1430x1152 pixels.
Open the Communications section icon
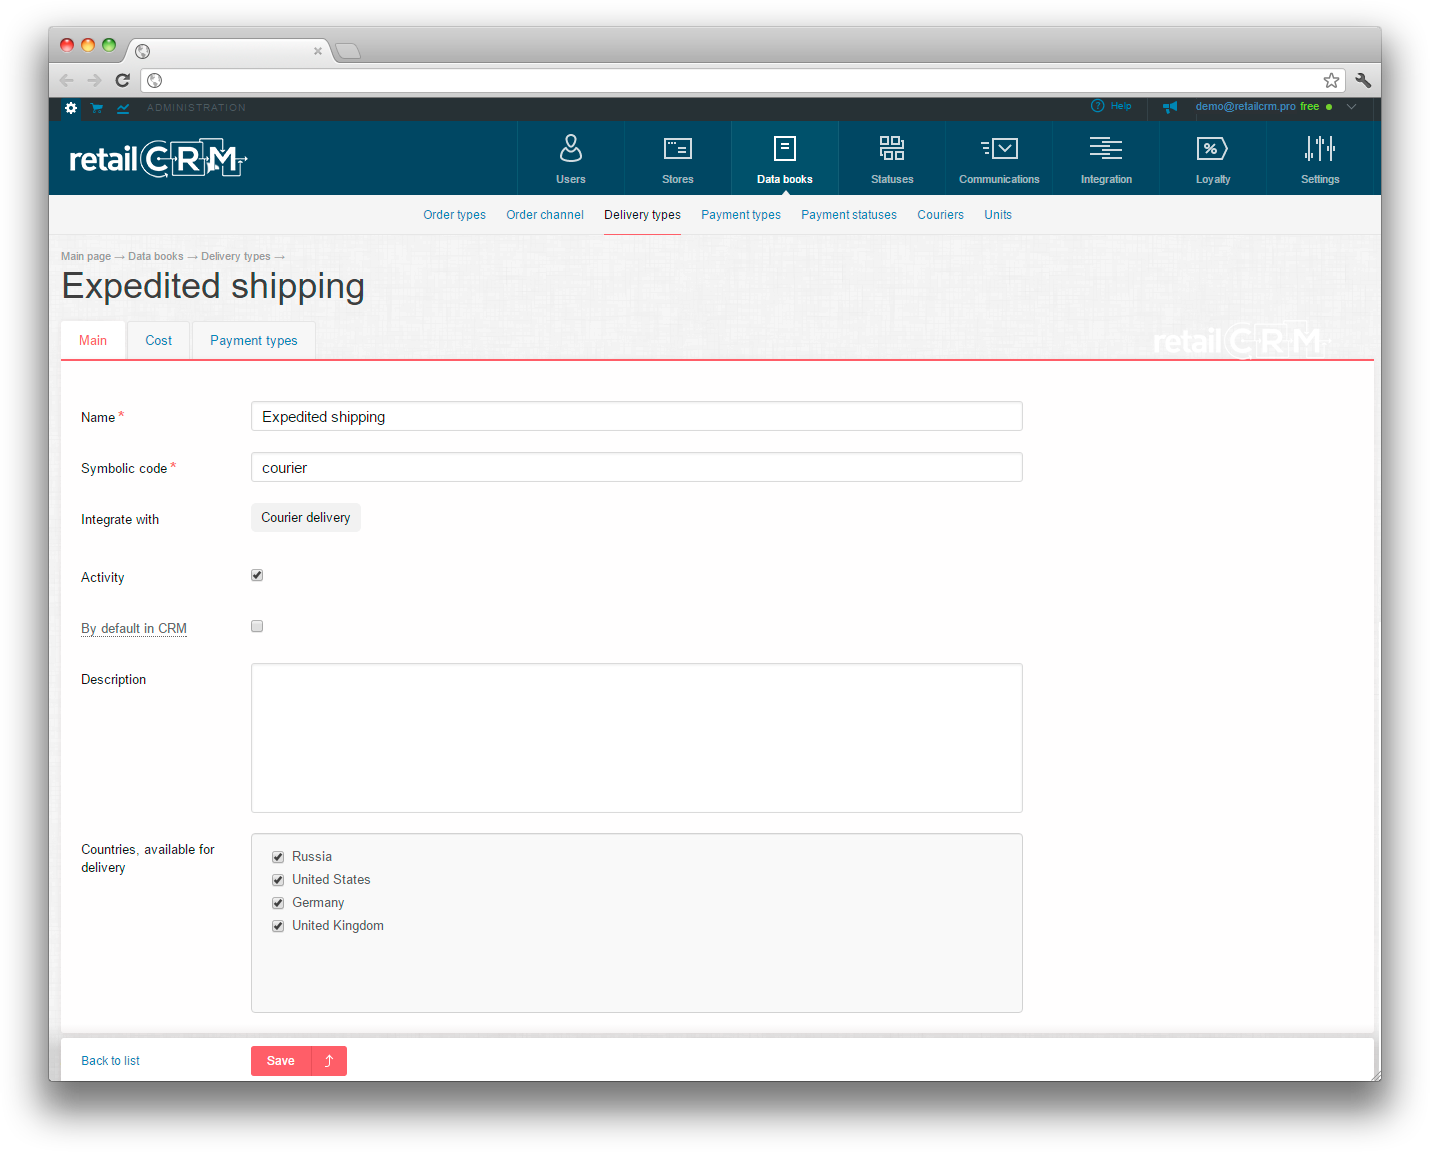pos(999,149)
